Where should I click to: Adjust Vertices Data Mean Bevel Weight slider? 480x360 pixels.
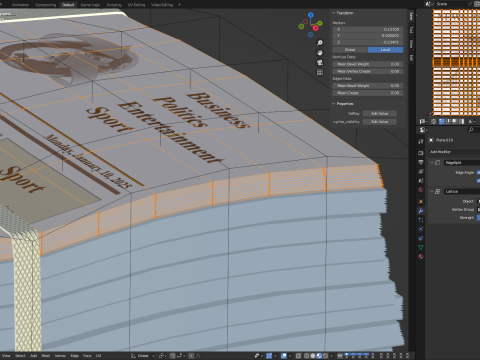point(368,64)
